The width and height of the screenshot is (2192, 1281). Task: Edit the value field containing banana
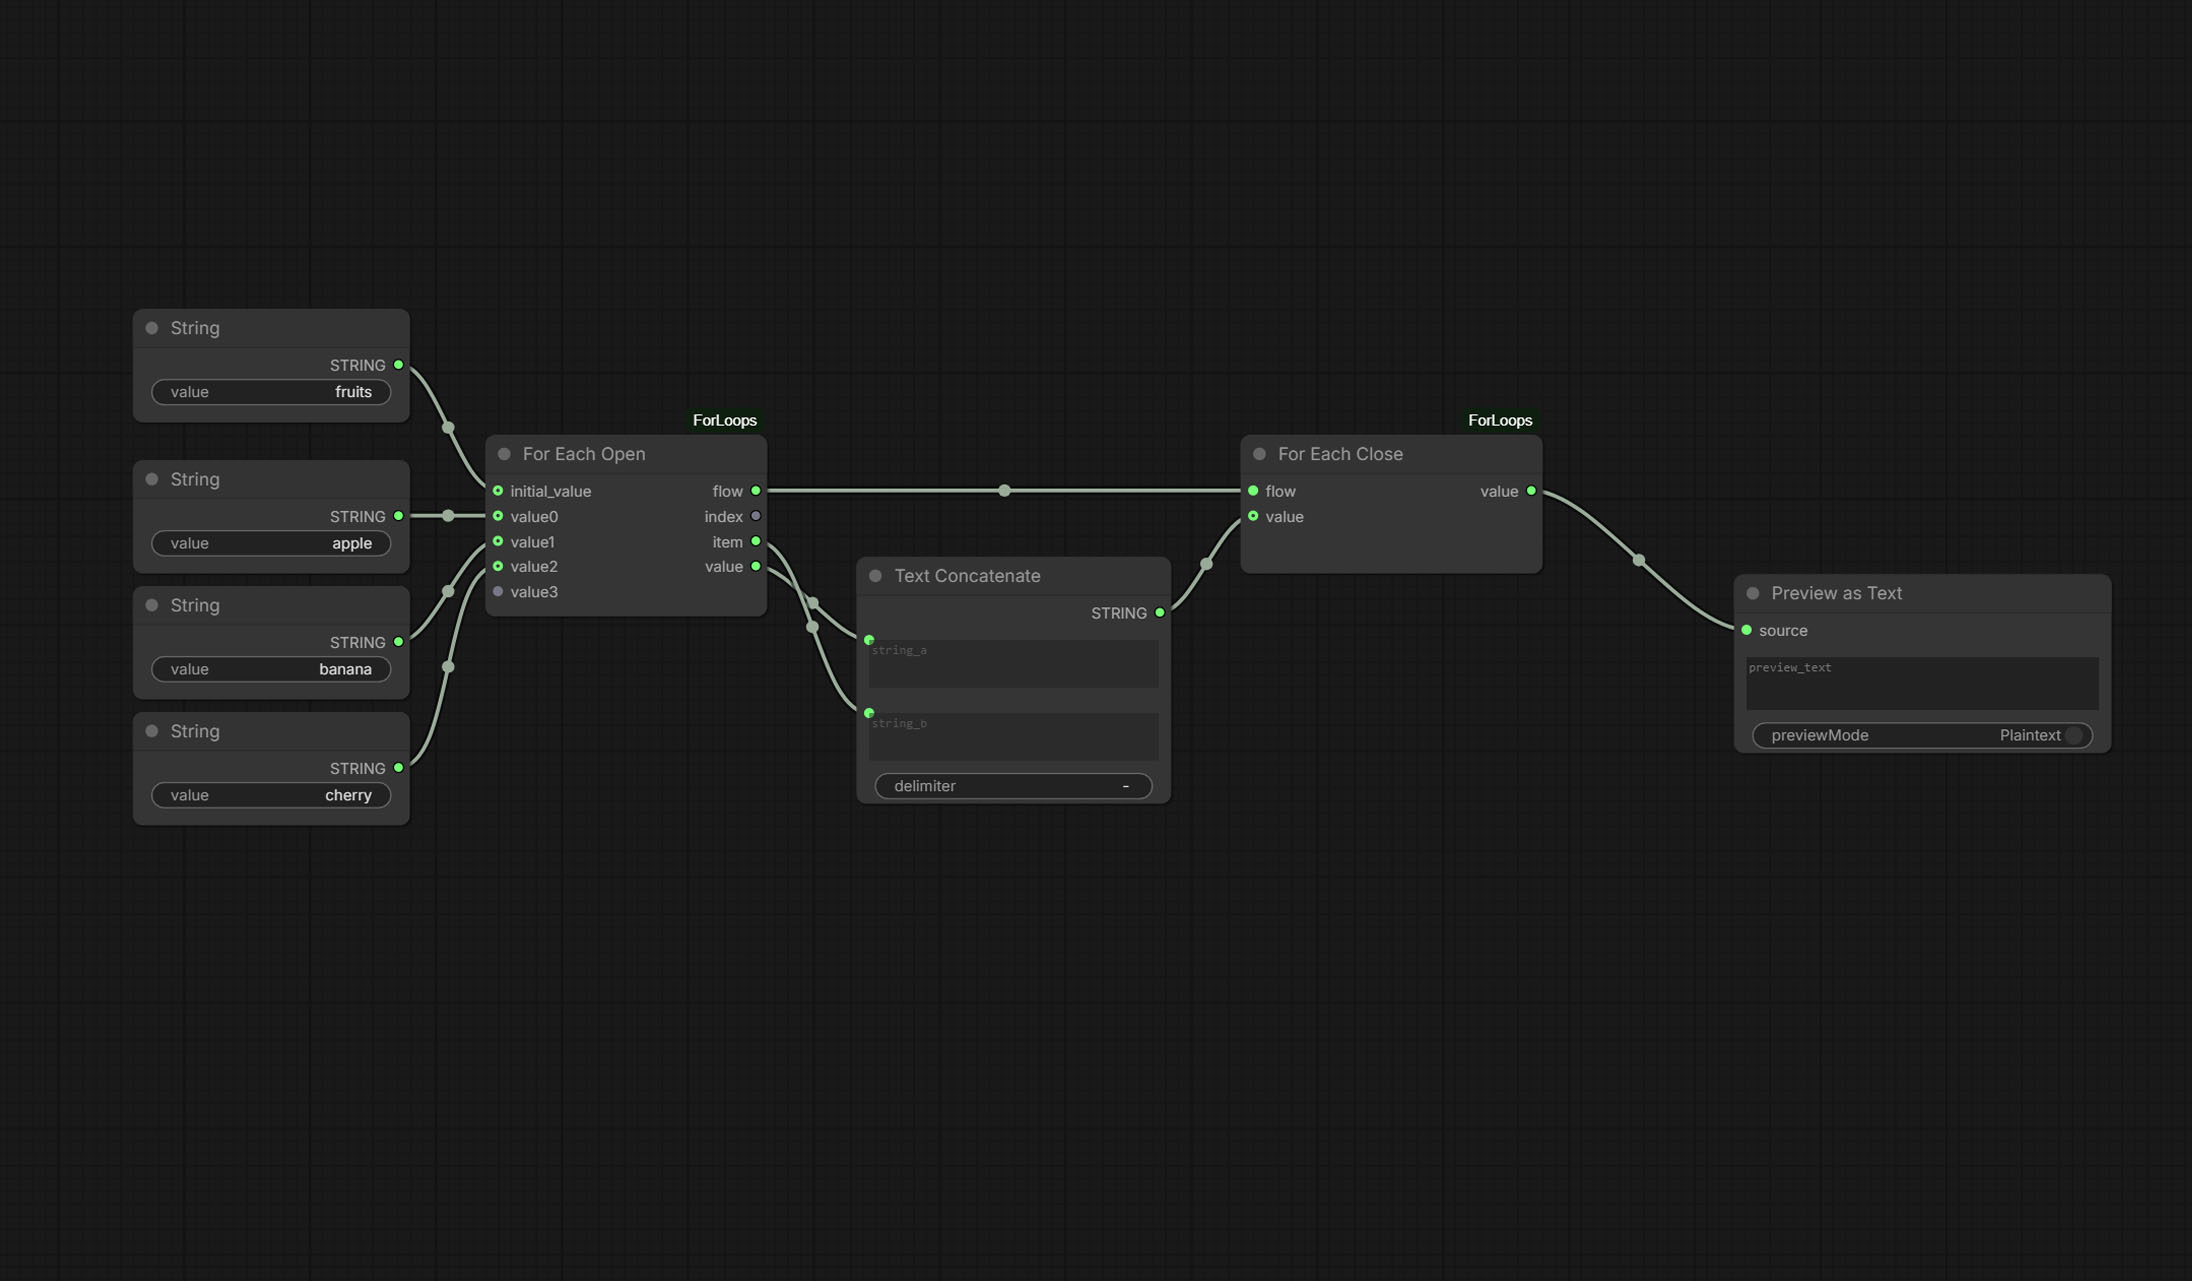coord(271,669)
